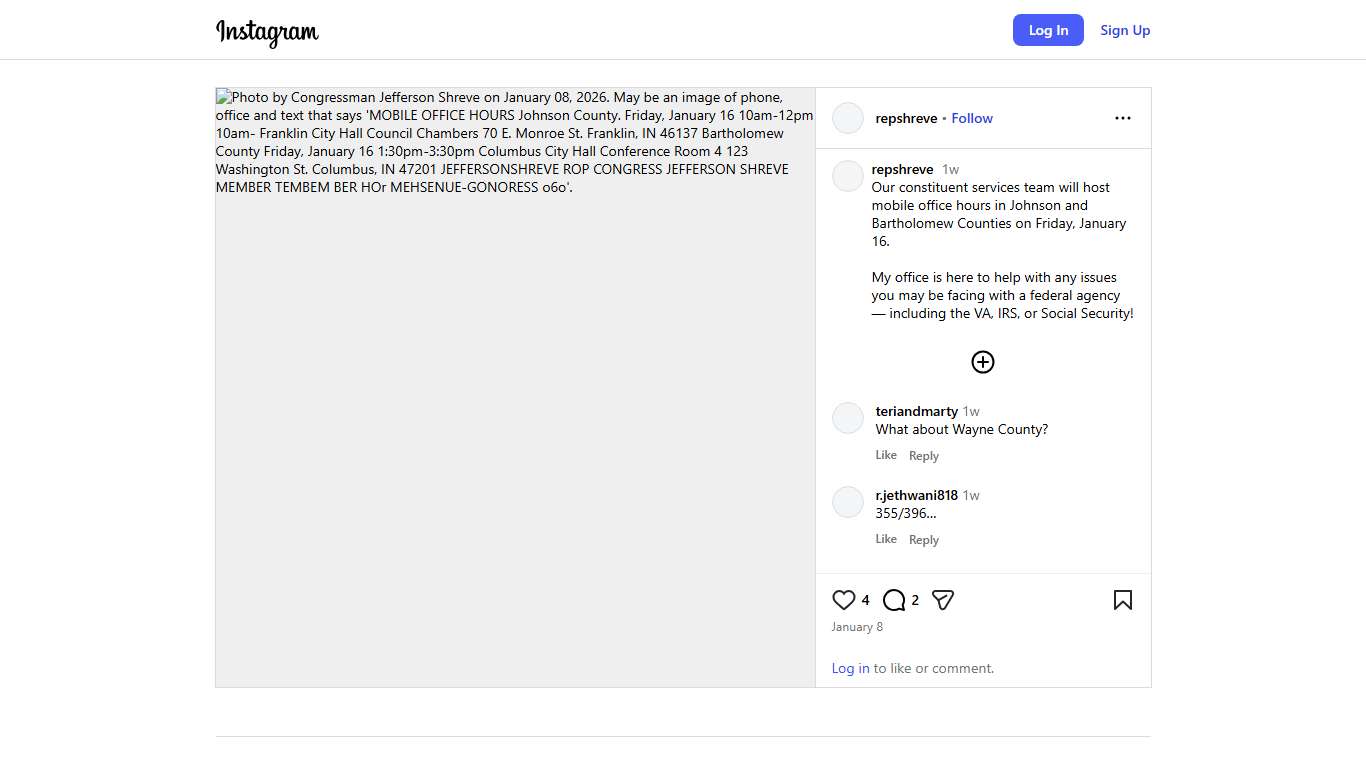The image size is (1366, 768).
Task: Open teriandmarty's profile avatar
Action: 848,418
